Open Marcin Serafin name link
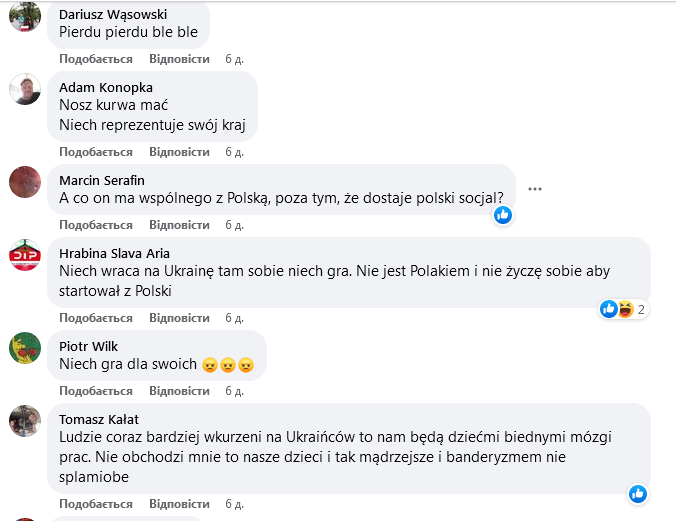Image resolution: width=676 pixels, height=521 pixels. pyautogui.click(x=102, y=180)
